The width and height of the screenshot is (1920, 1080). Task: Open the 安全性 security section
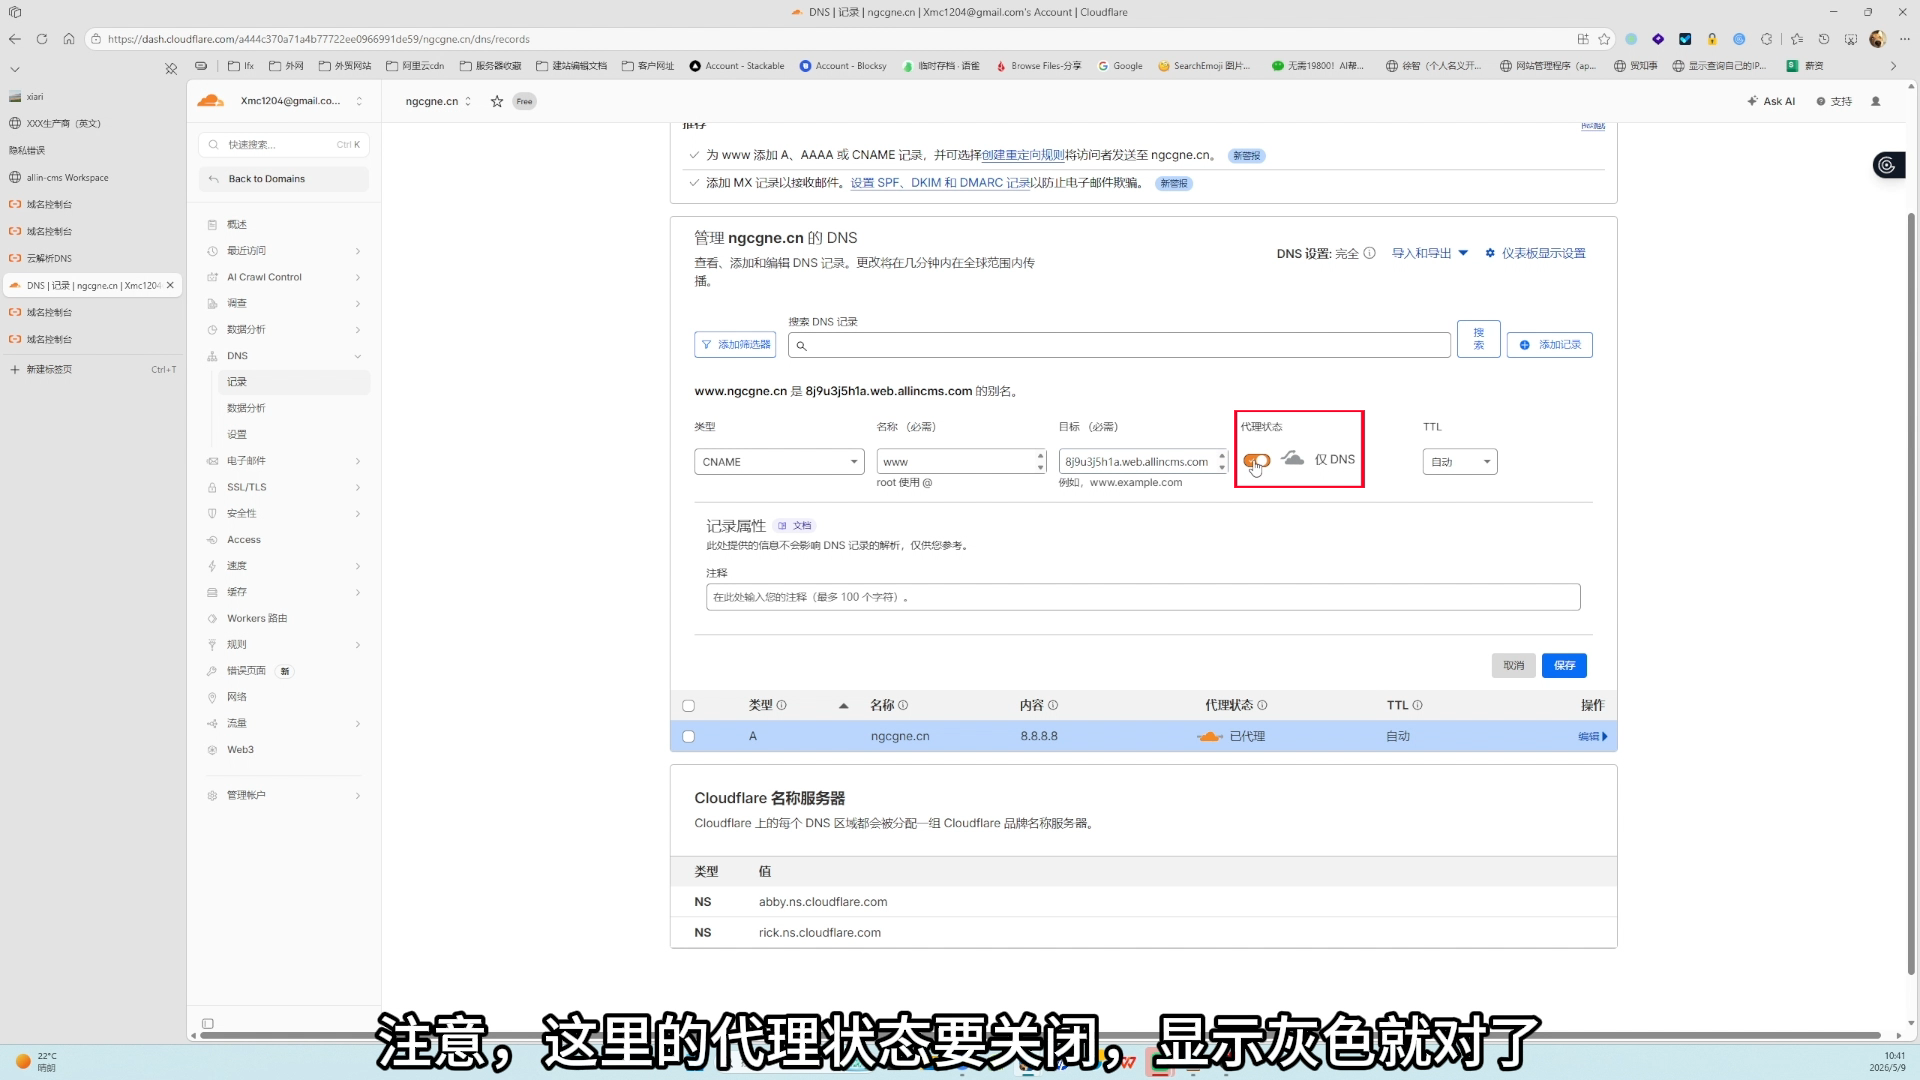click(x=284, y=513)
